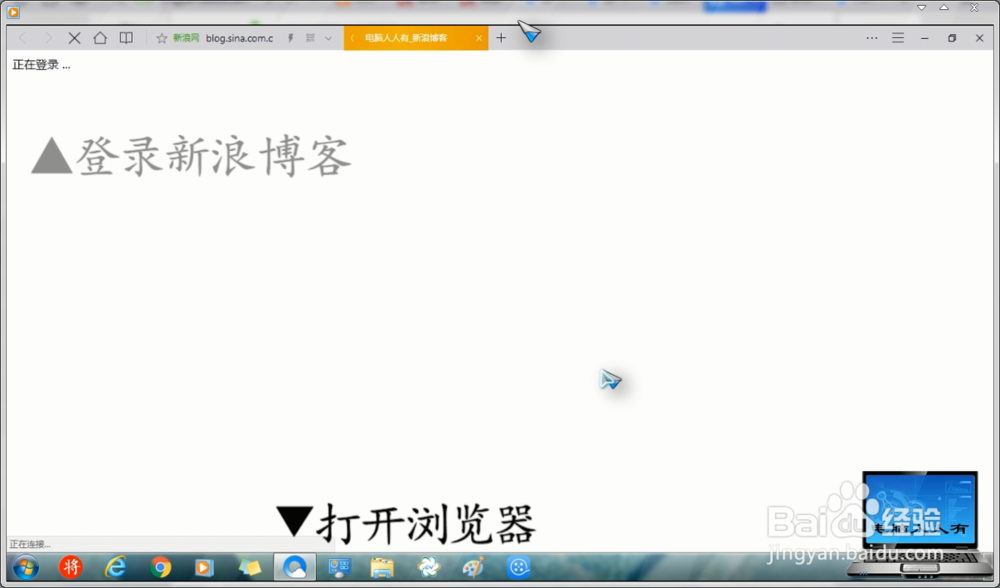
Task: Open the Windows Start menu
Action: coord(26,567)
